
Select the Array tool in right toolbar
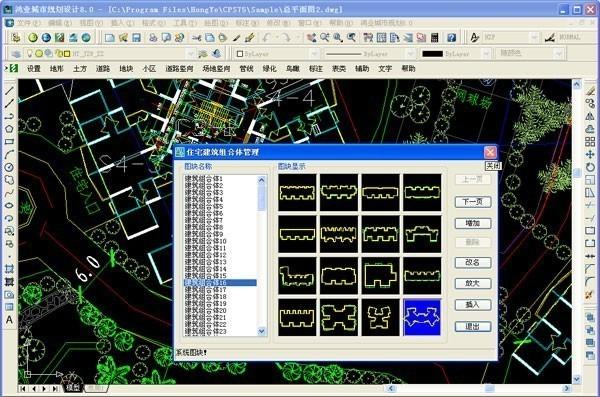(x=590, y=142)
